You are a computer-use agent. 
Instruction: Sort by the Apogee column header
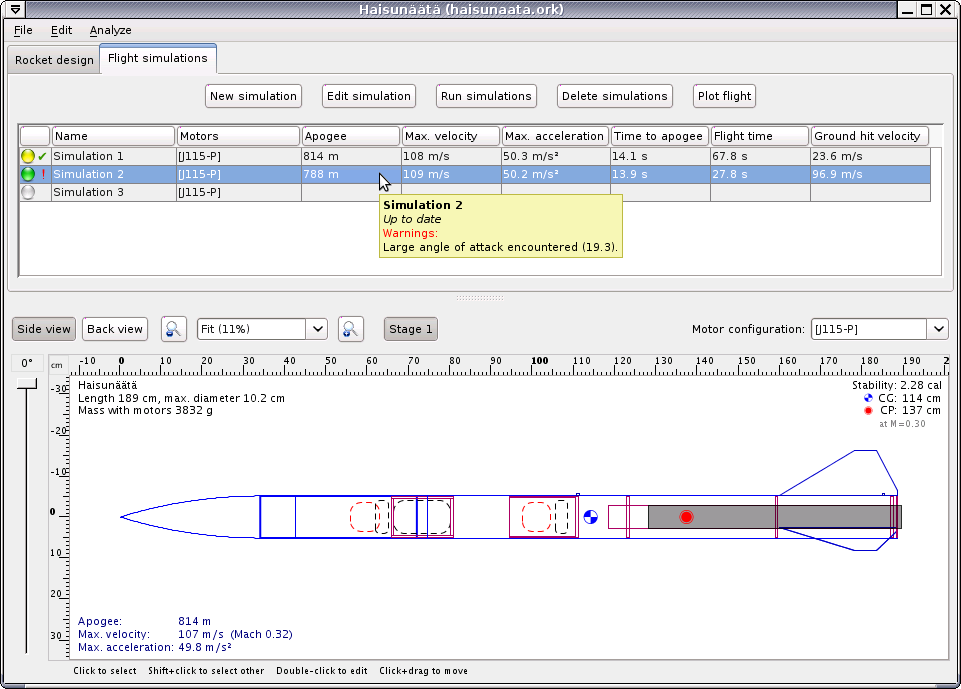click(350, 136)
